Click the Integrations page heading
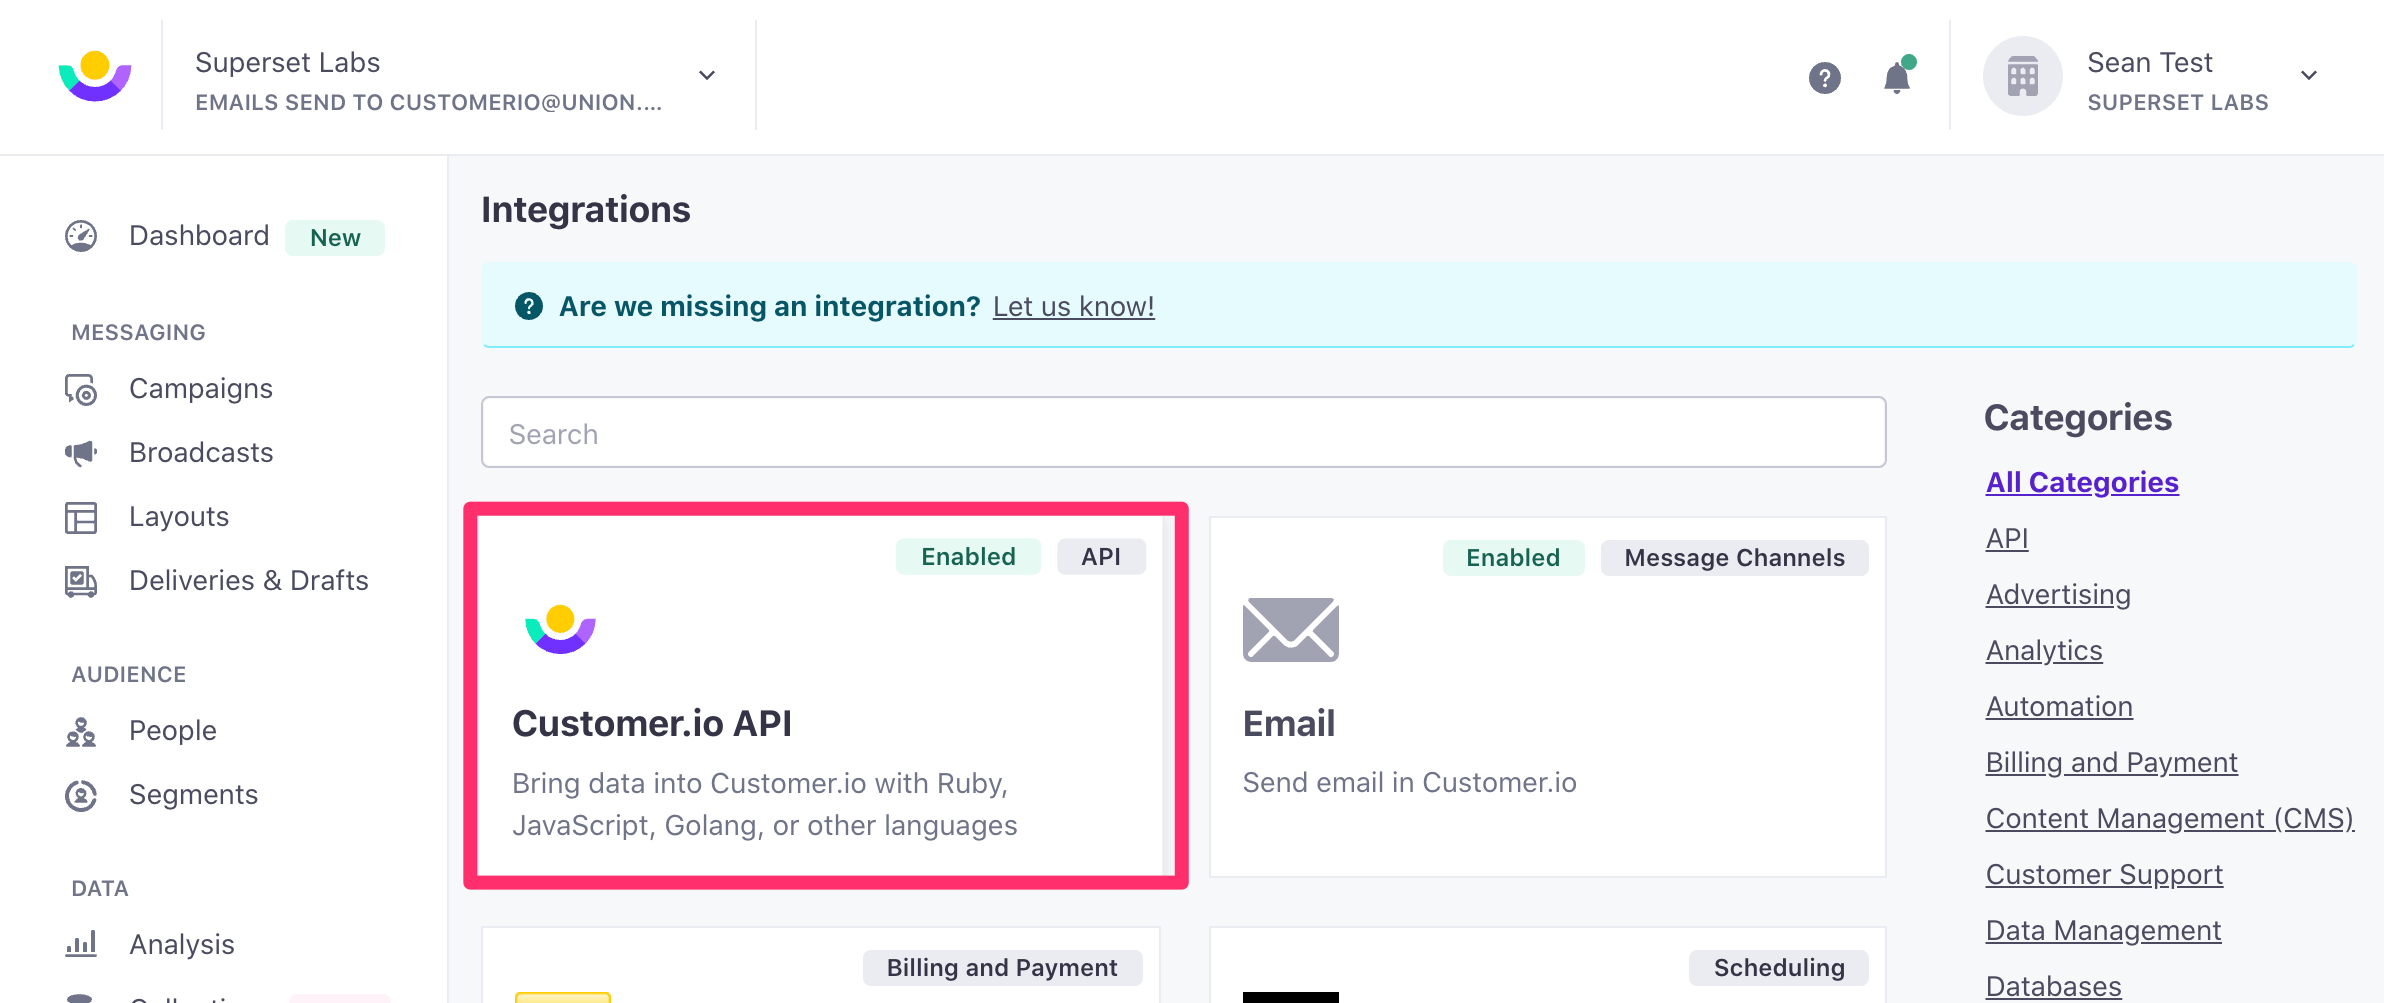Image resolution: width=2384 pixels, height=1003 pixels. (x=586, y=210)
